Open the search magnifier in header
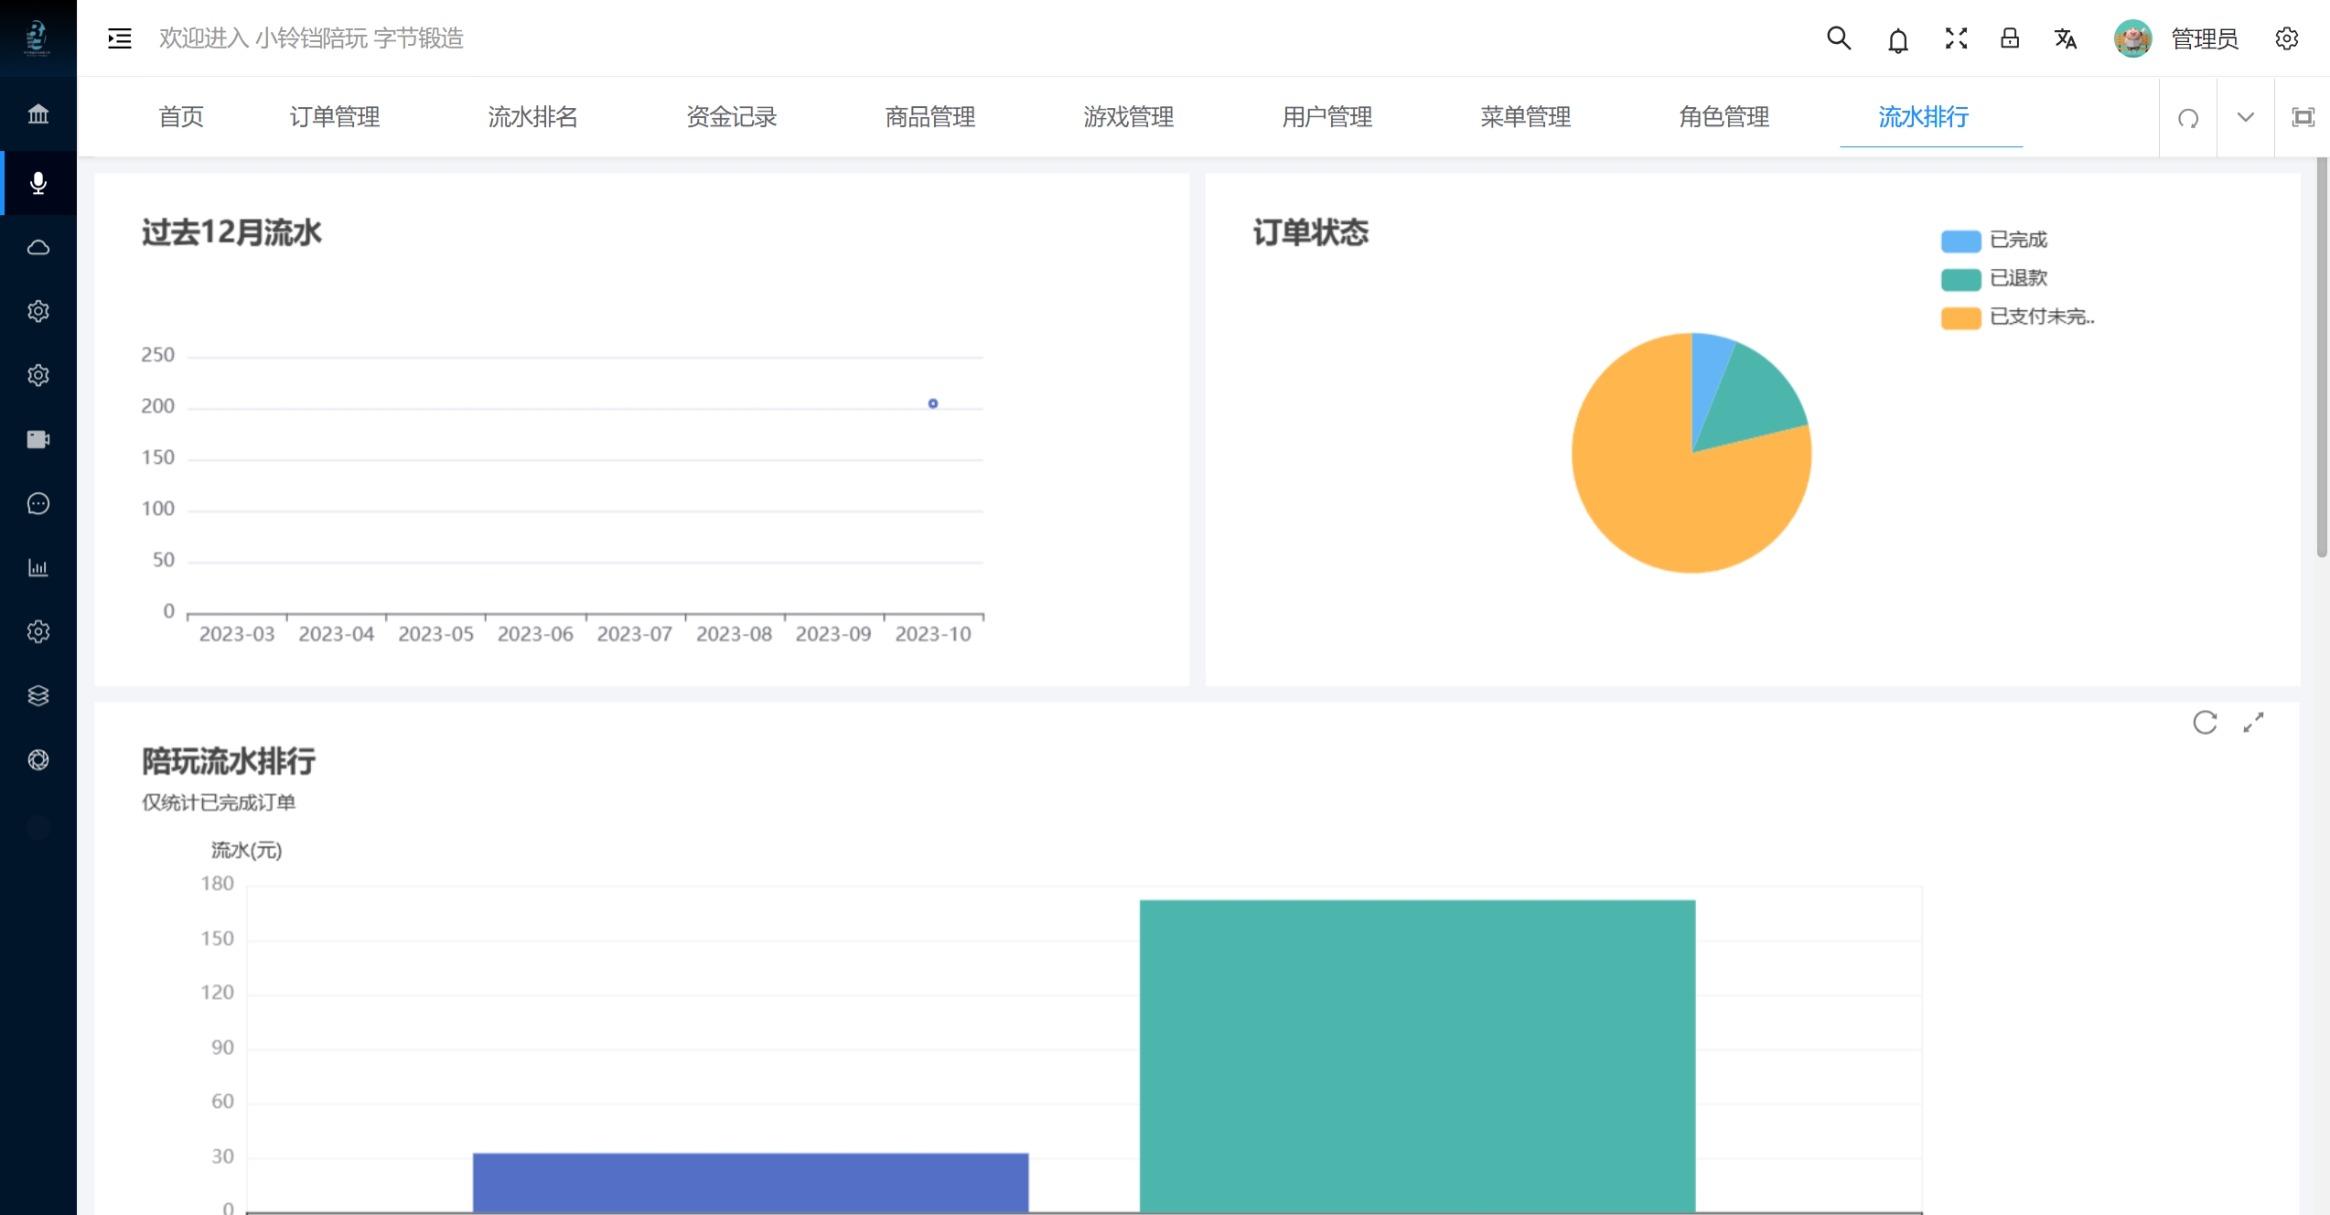 [1838, 38]
